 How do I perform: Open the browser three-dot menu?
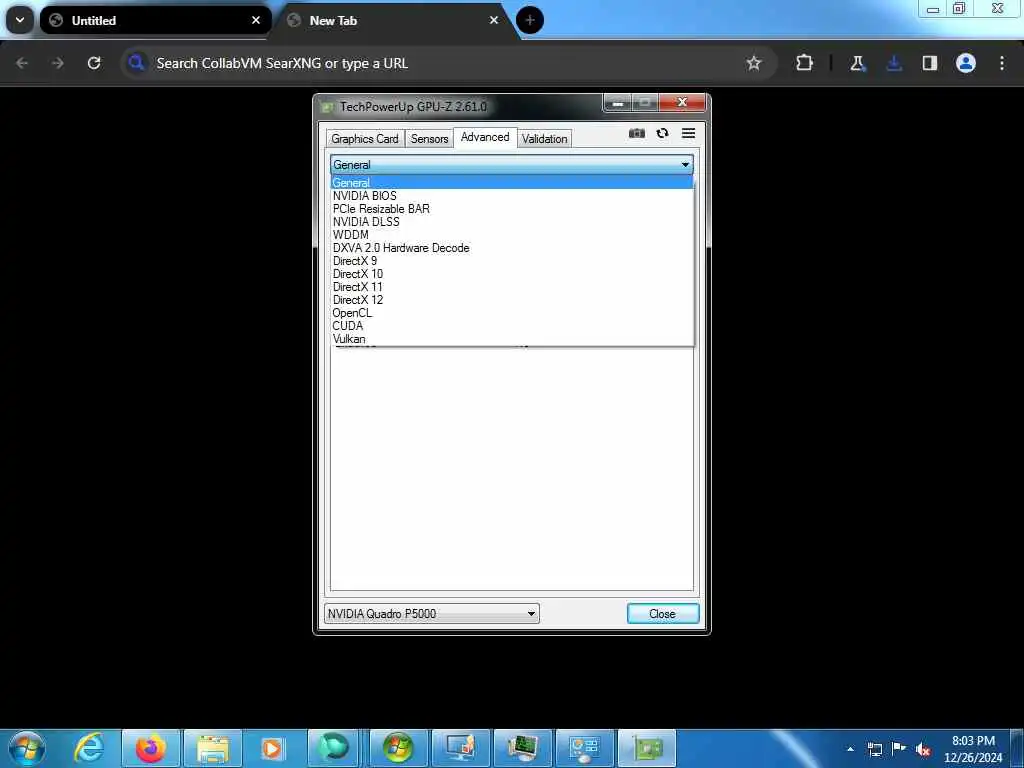[x=1002, y=63]
